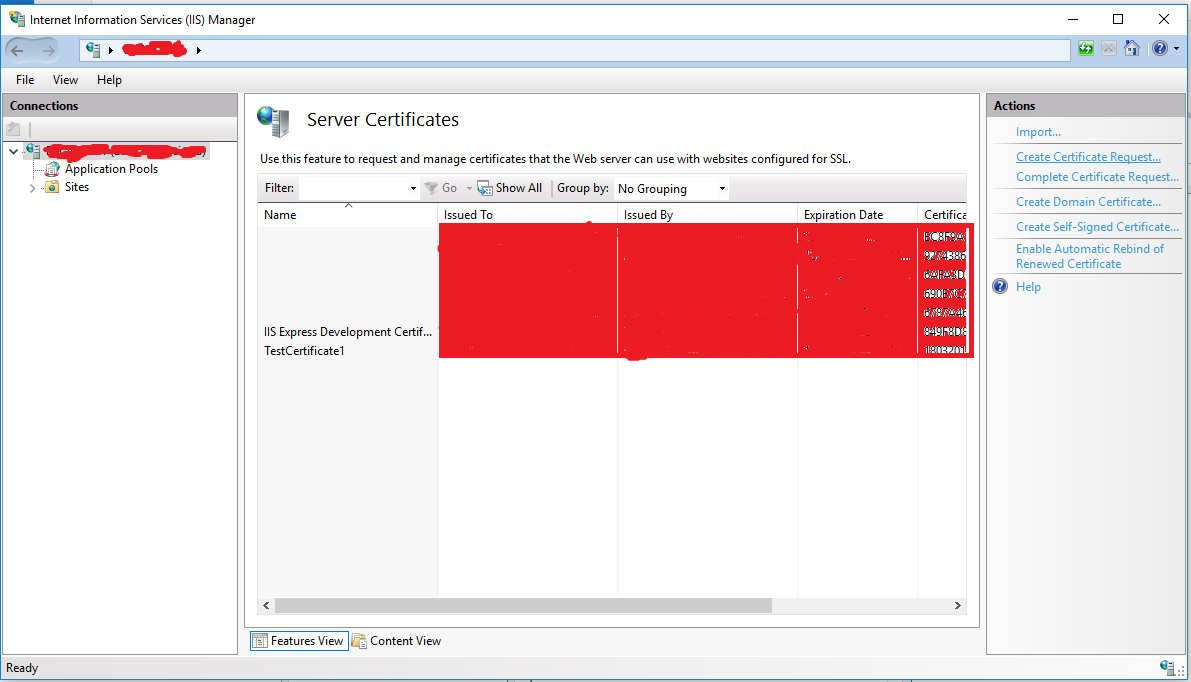
Task: Click the Home icon in top toolbar
Action: click(x=1132, y=48)
